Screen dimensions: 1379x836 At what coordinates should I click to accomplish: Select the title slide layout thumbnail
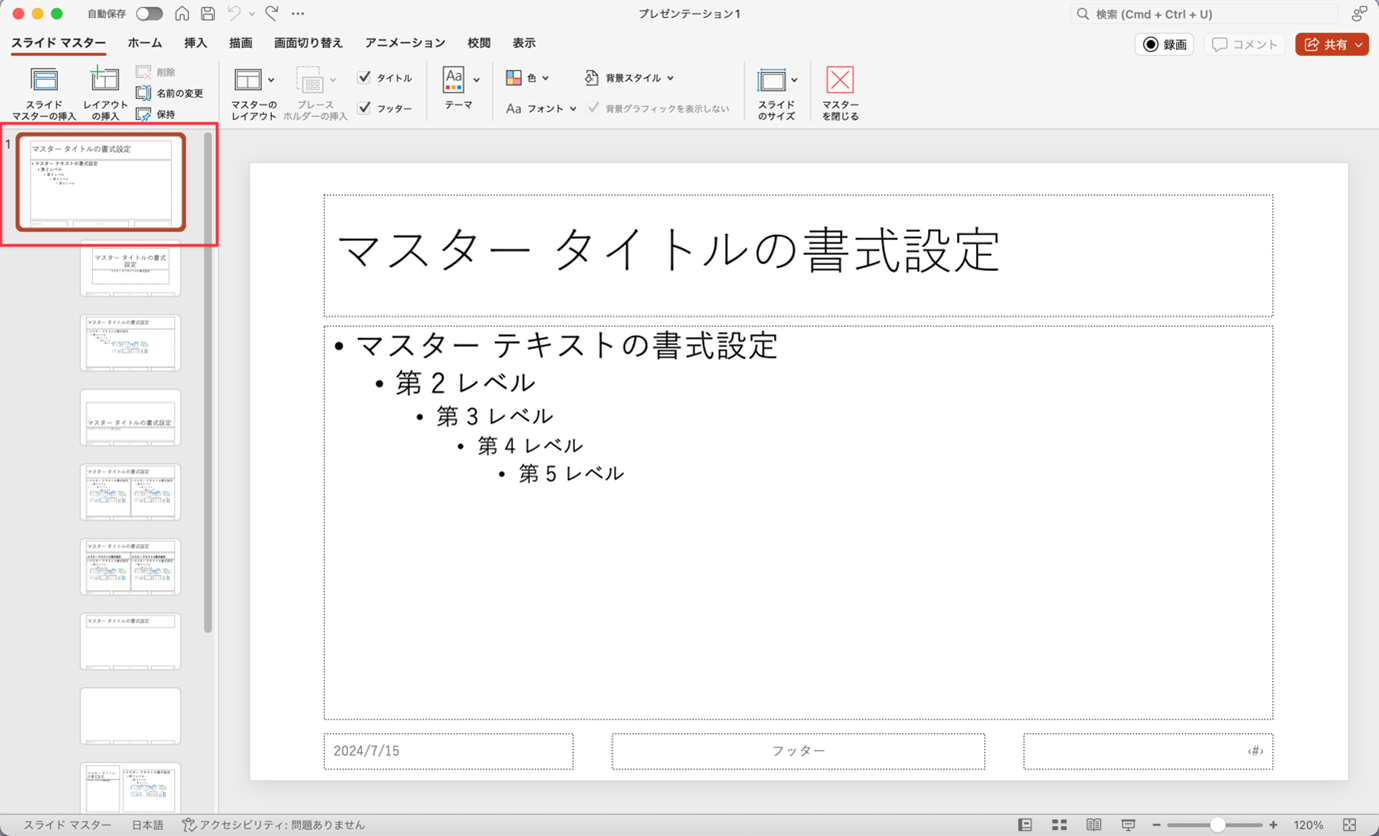tap(131, 268)
